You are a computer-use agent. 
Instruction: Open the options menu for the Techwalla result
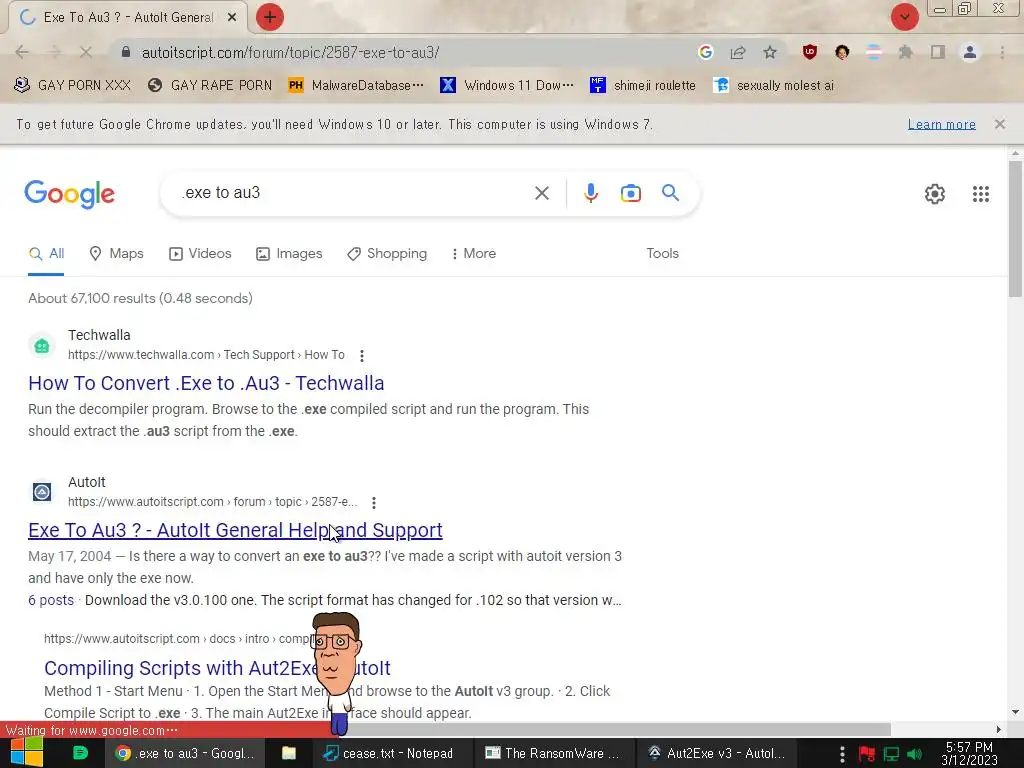(x=362, y=355)
